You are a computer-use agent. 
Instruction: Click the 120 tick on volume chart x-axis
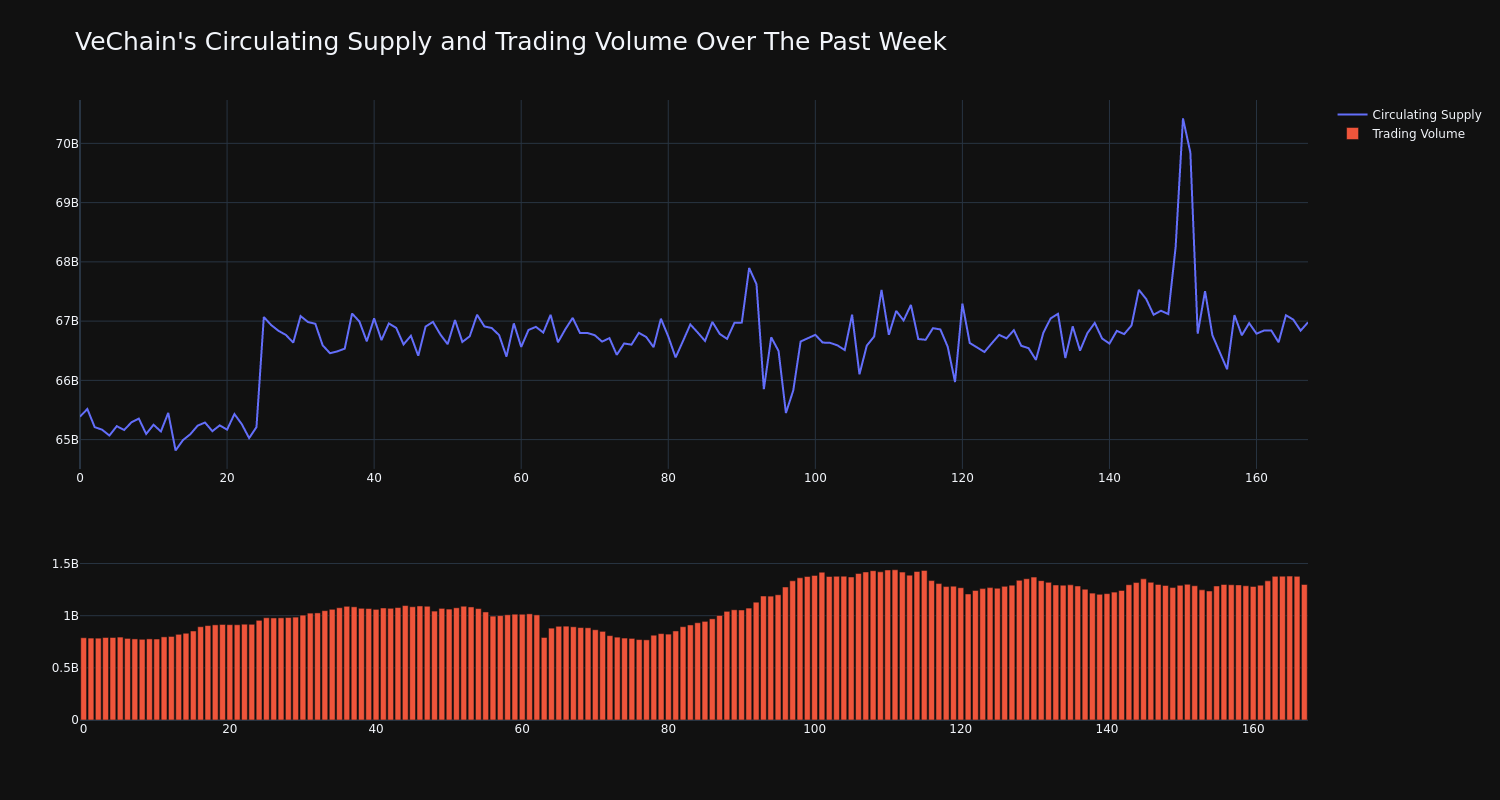pos(961,729)
